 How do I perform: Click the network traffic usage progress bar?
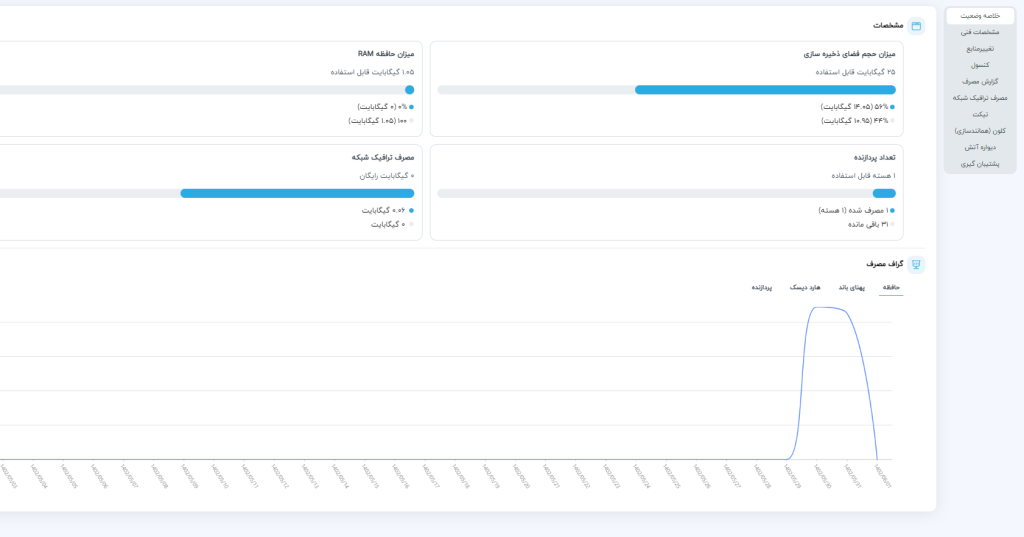pos(297,193)
